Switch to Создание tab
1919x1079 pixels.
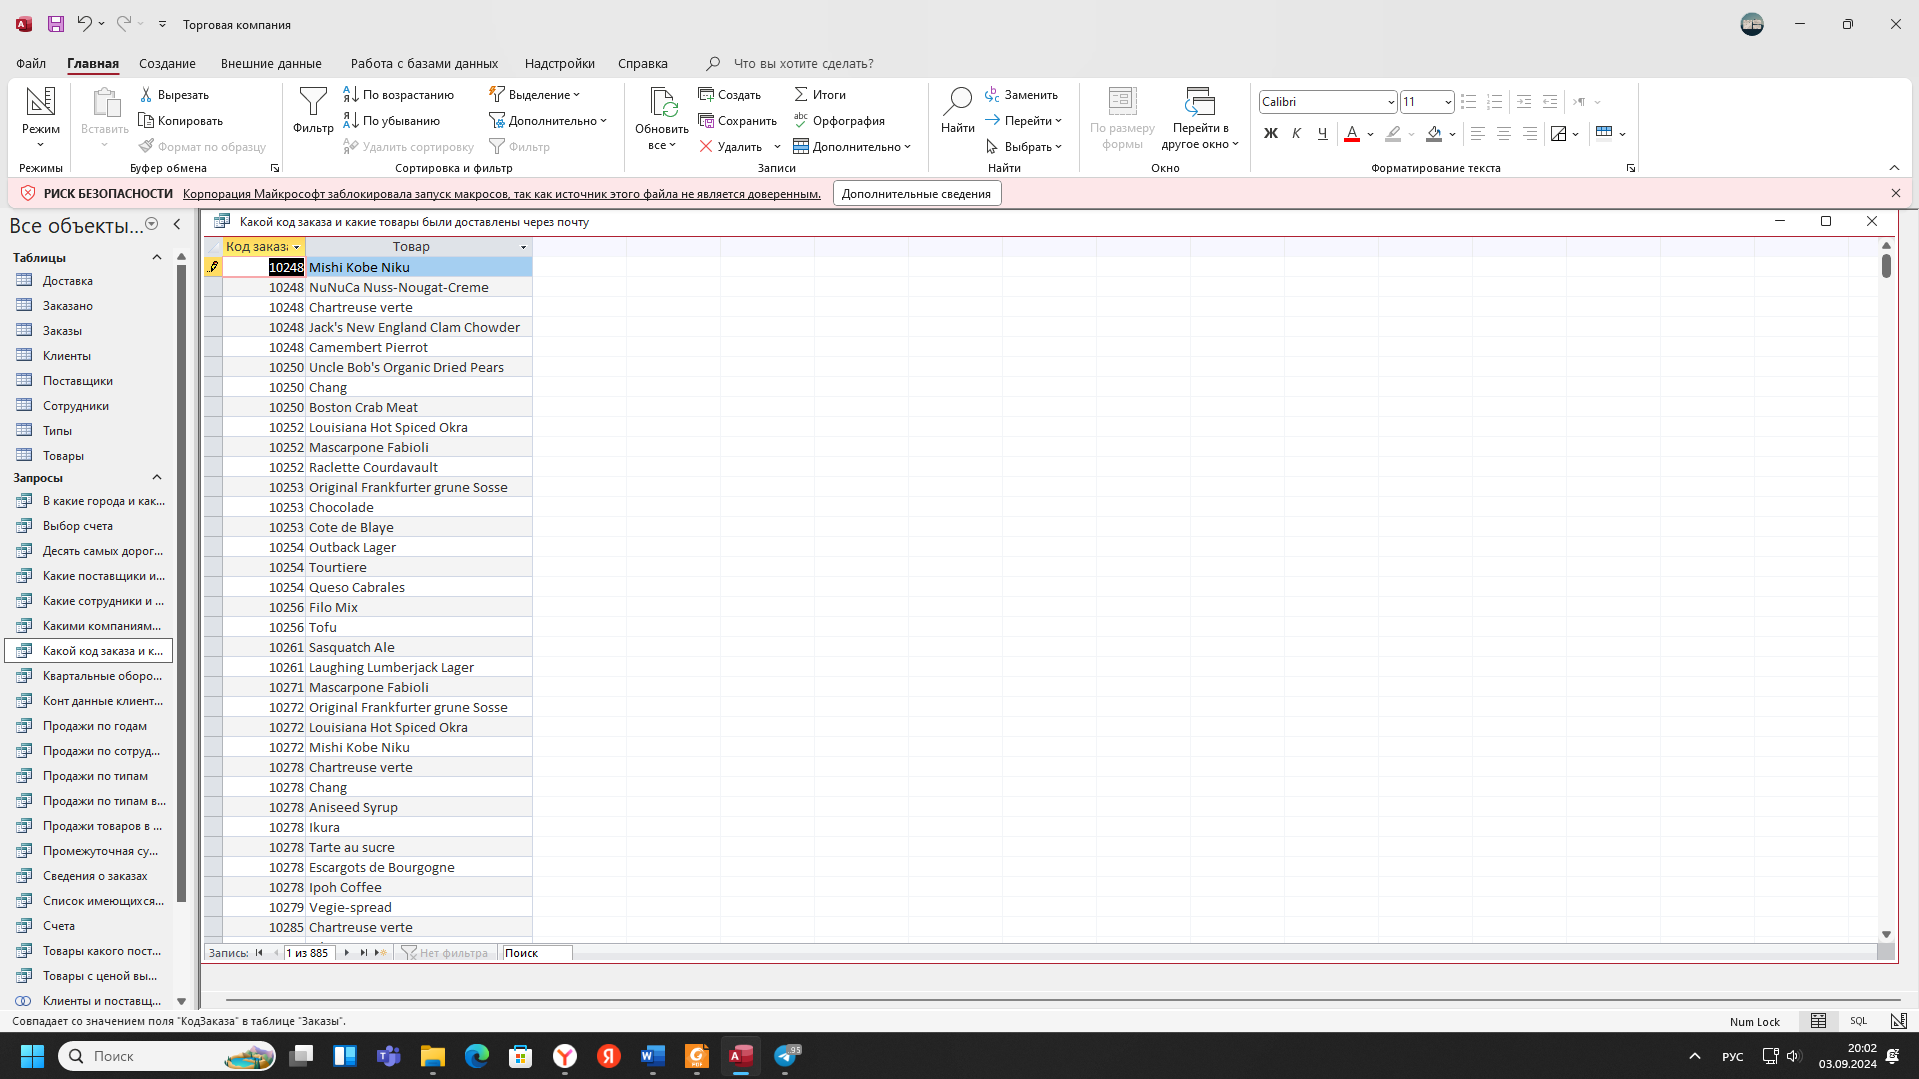coord(167,63)
